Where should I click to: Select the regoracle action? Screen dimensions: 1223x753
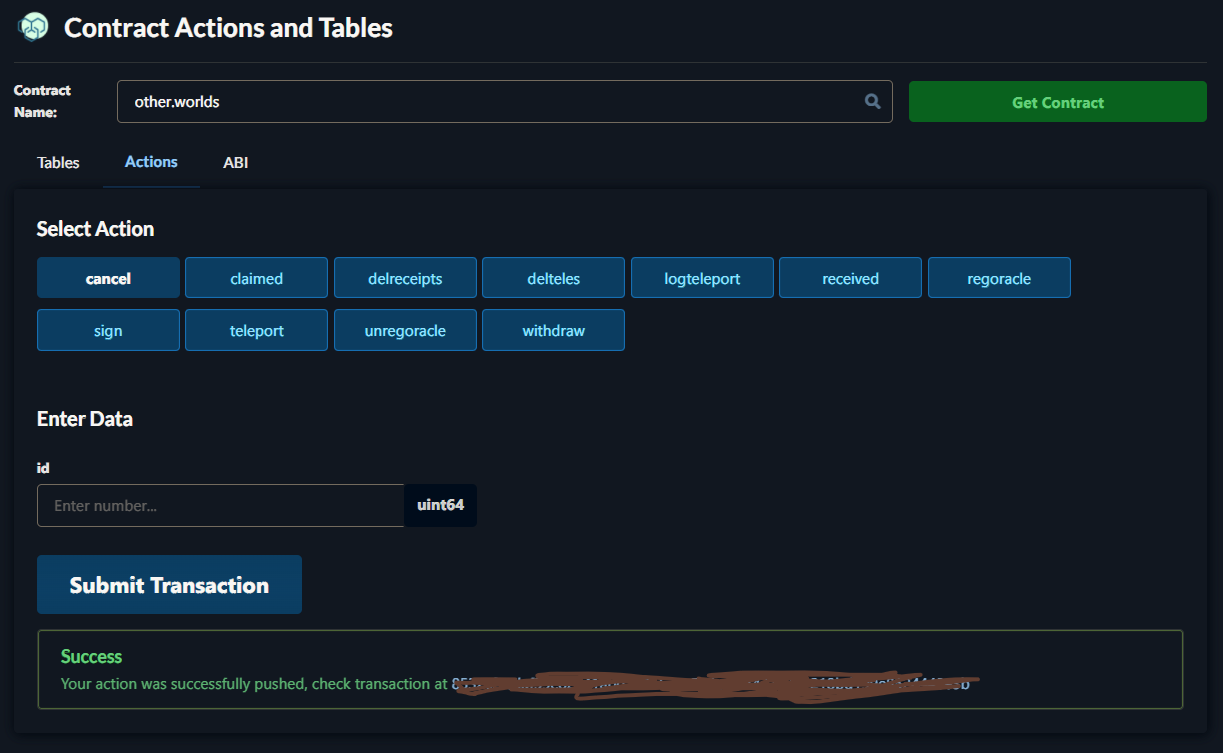point(999,278)
